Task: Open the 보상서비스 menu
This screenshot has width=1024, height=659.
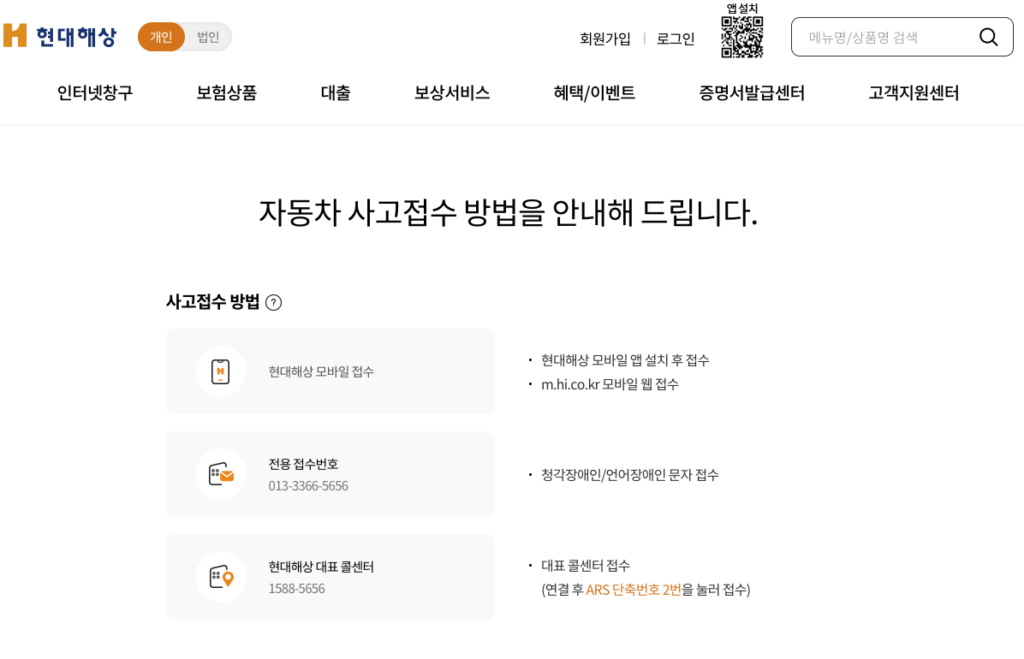Action: [451, 92]
